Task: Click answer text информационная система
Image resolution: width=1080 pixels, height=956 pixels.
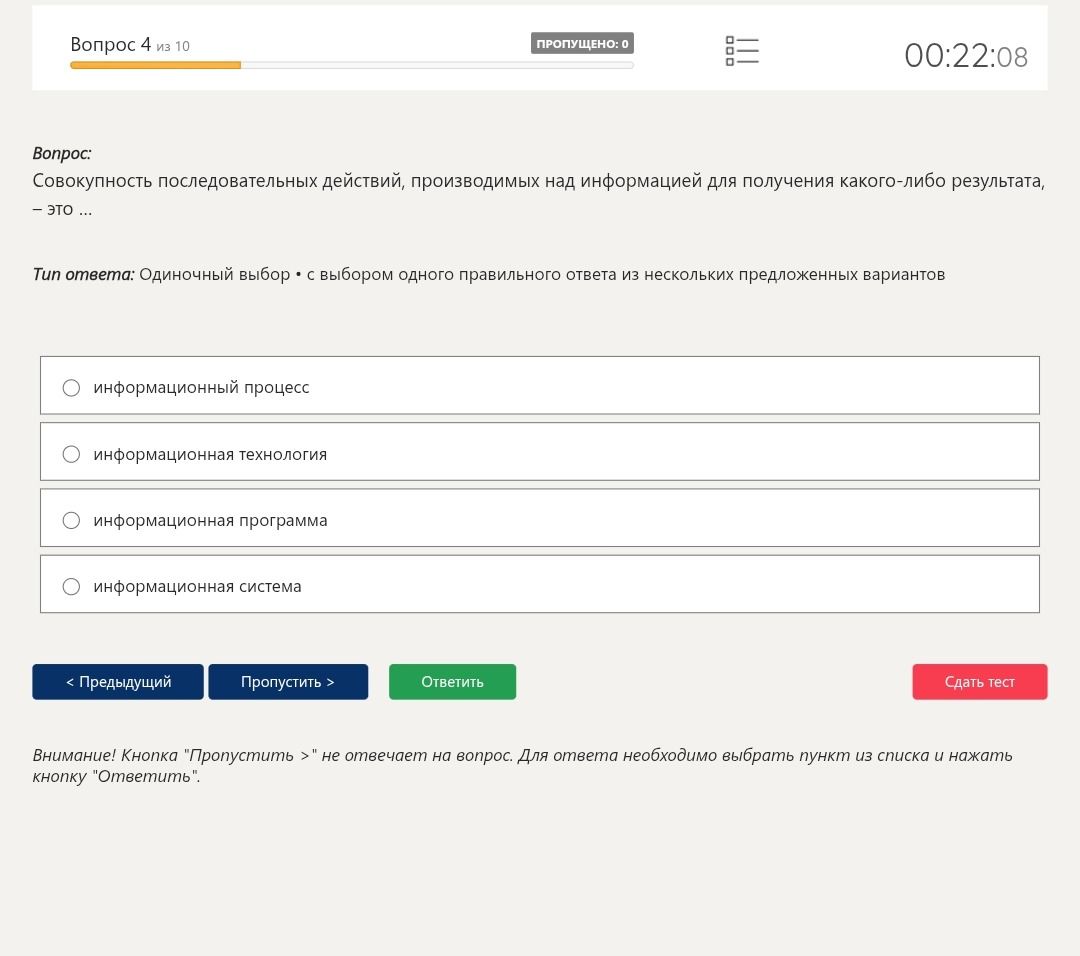Action: click(x=197, y=587)
